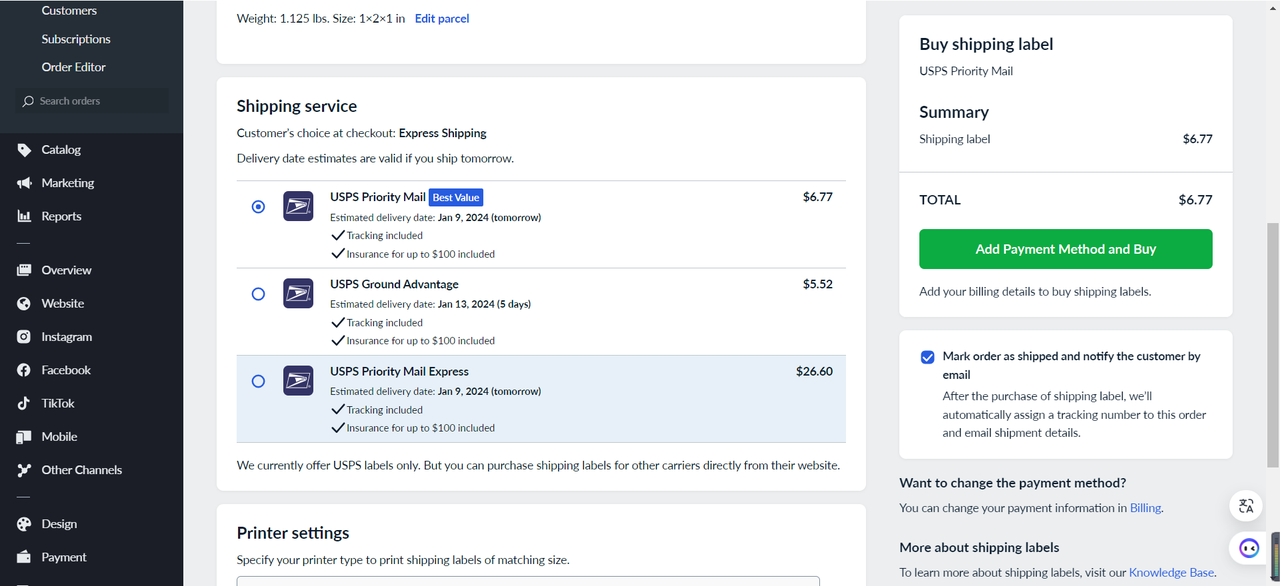Click the Marketing megaphone icon
Viewport: 1280px width, 586px height.
pyautogui.click(x=24, y=183)
